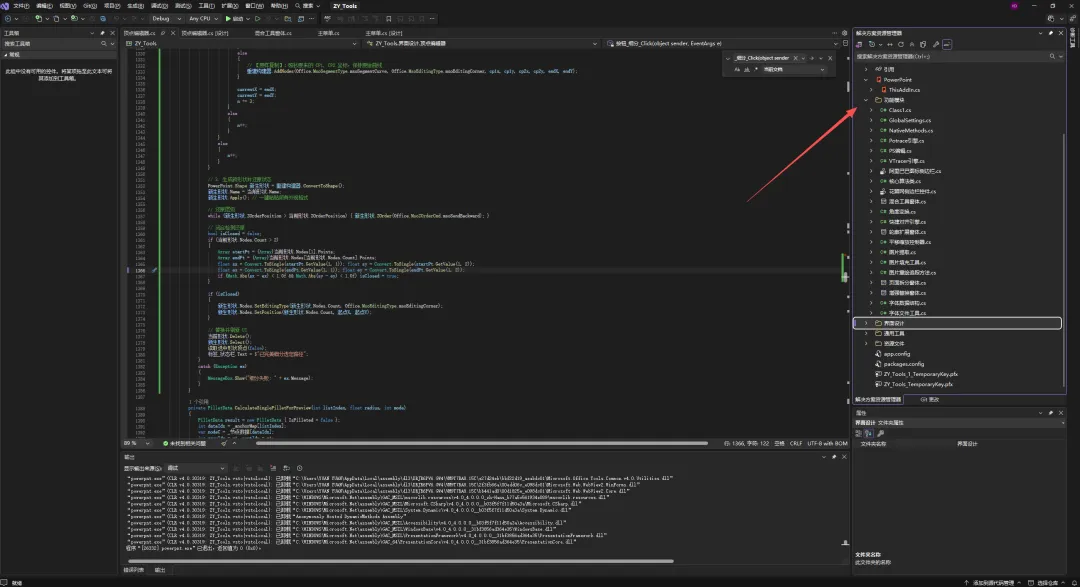This screenshot has width=1080, height=587.
Task: Click find next arrow in find box
Action: [x=811, y=58]
